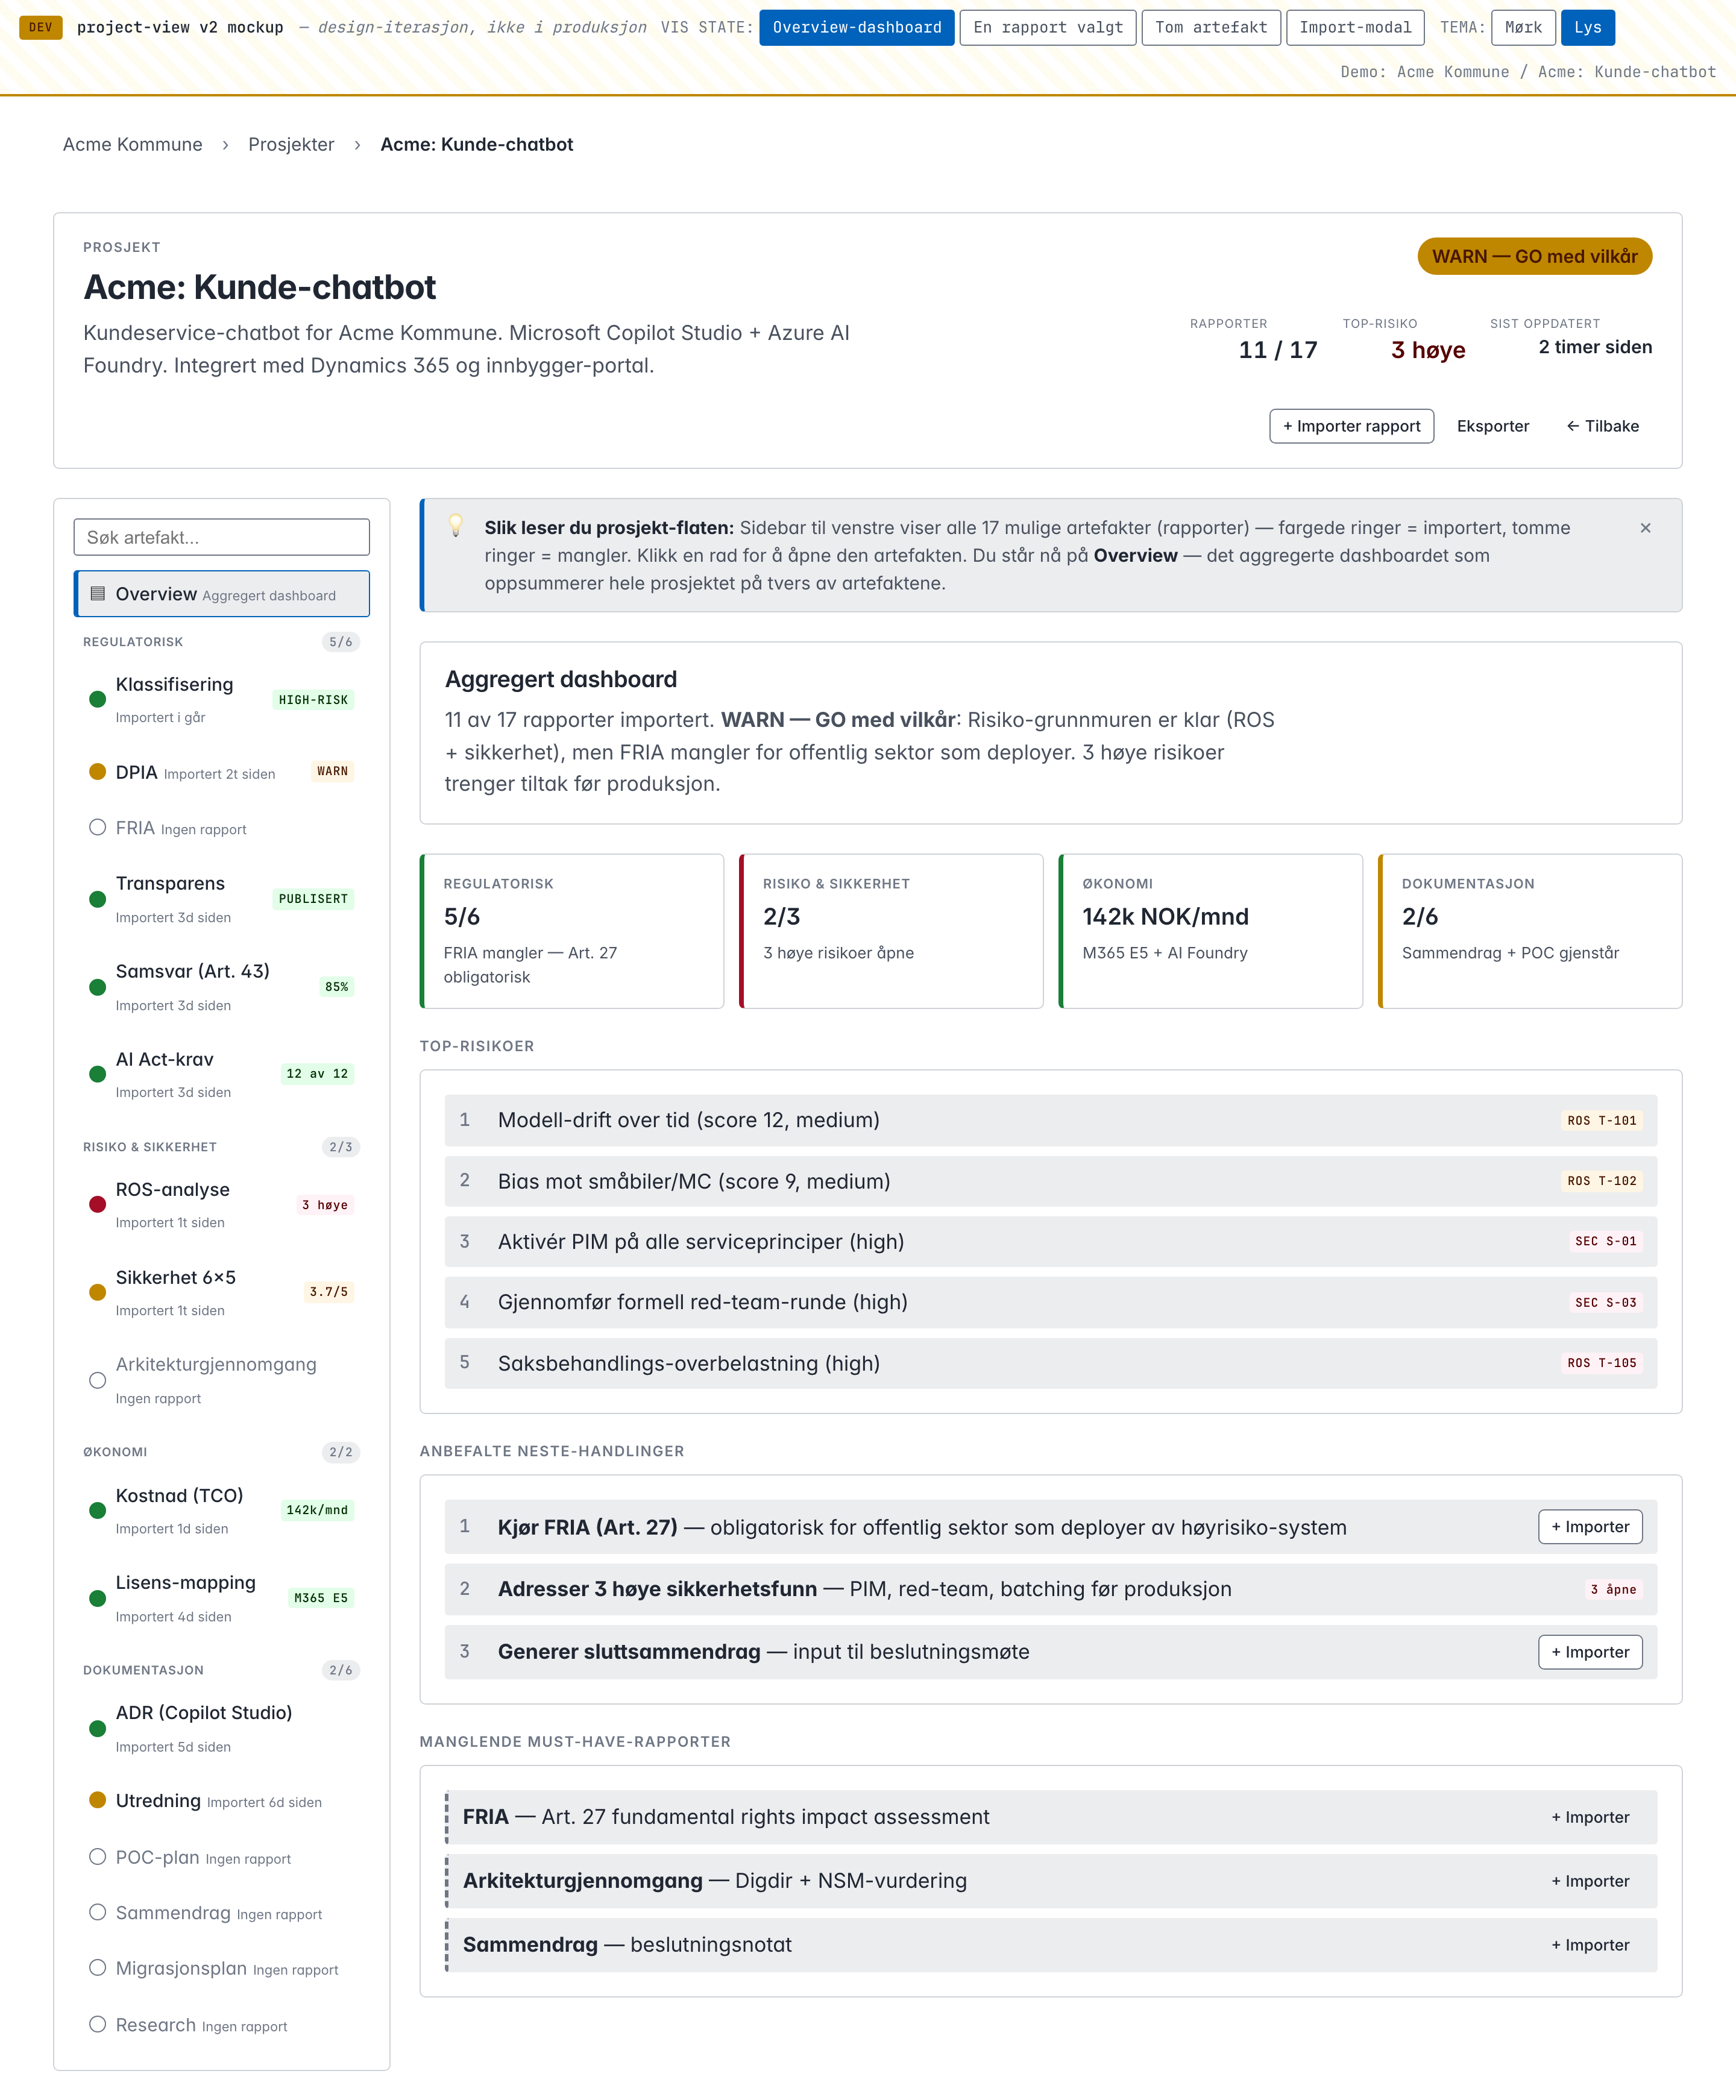Click green dot beside Samsvar (Art. 43)
The image size is (1736, 2100).
[x=97, y=987]
